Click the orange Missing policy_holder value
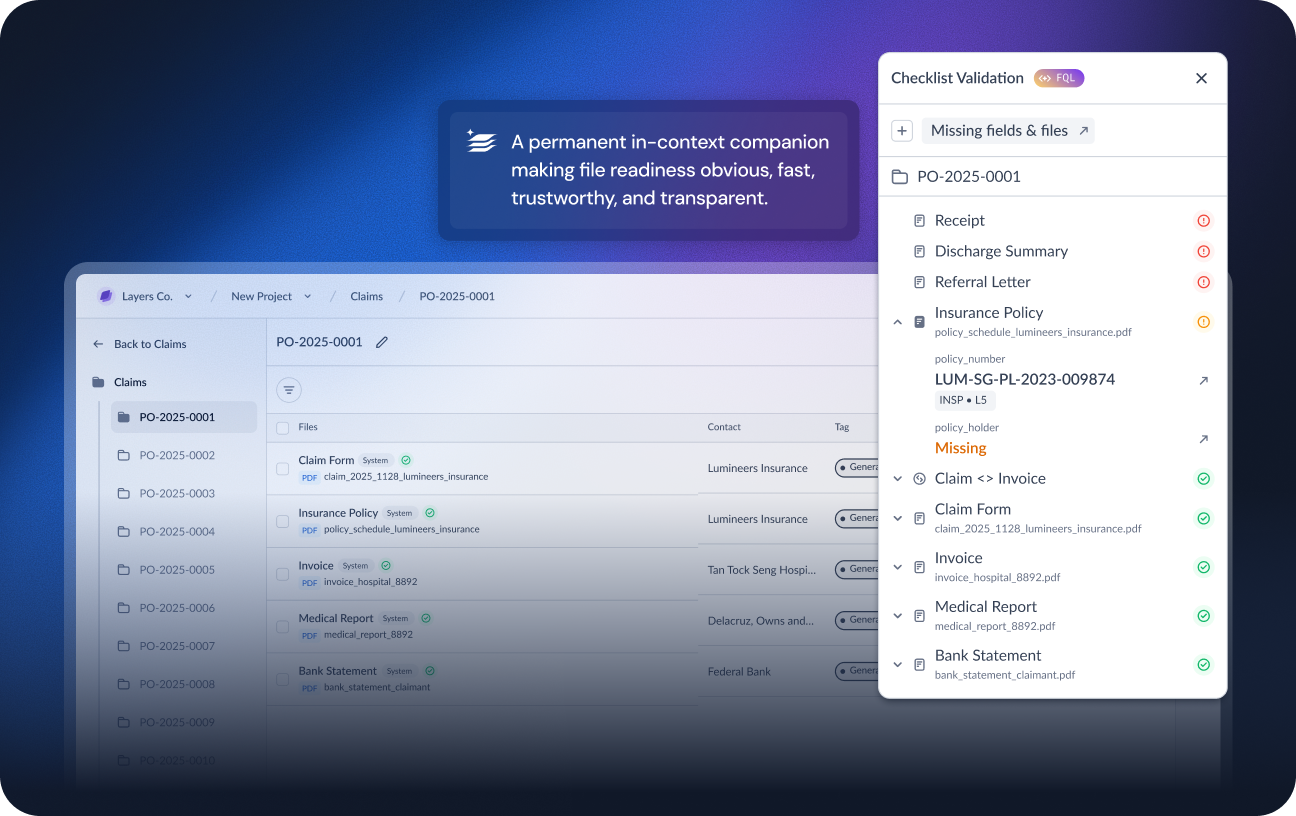This screenshot has height=816, width=1296. 961,448
